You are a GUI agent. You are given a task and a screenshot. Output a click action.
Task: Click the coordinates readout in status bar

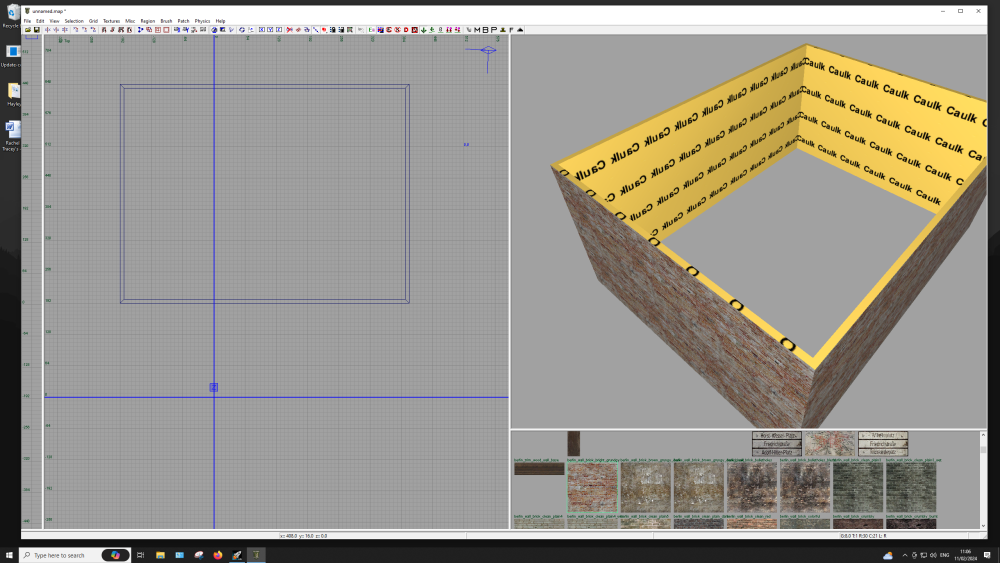tap(304, 536)
